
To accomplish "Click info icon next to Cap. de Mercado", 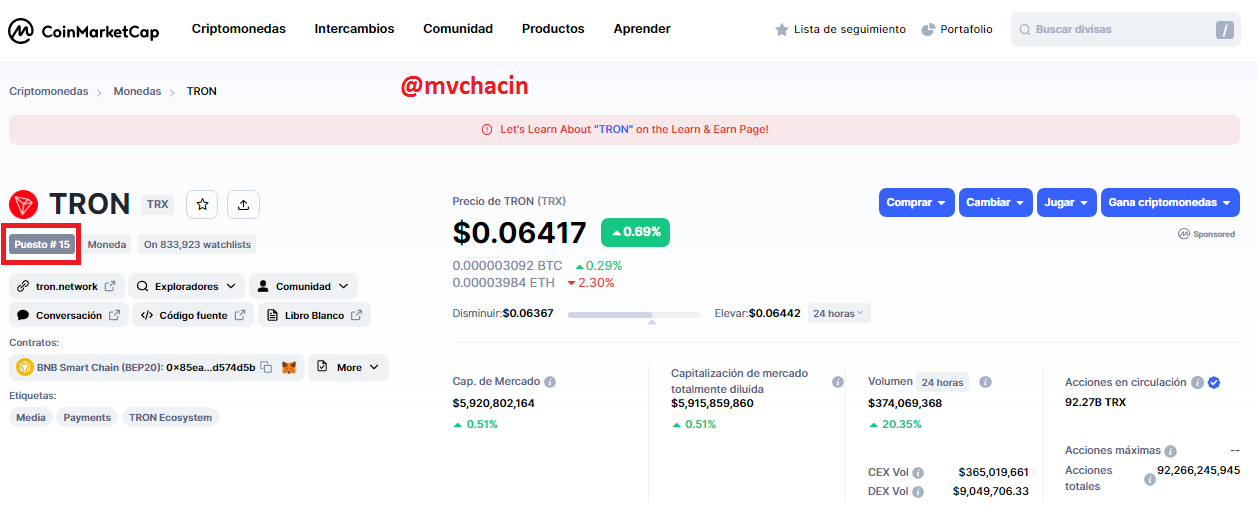I will (x=550, y=382).
